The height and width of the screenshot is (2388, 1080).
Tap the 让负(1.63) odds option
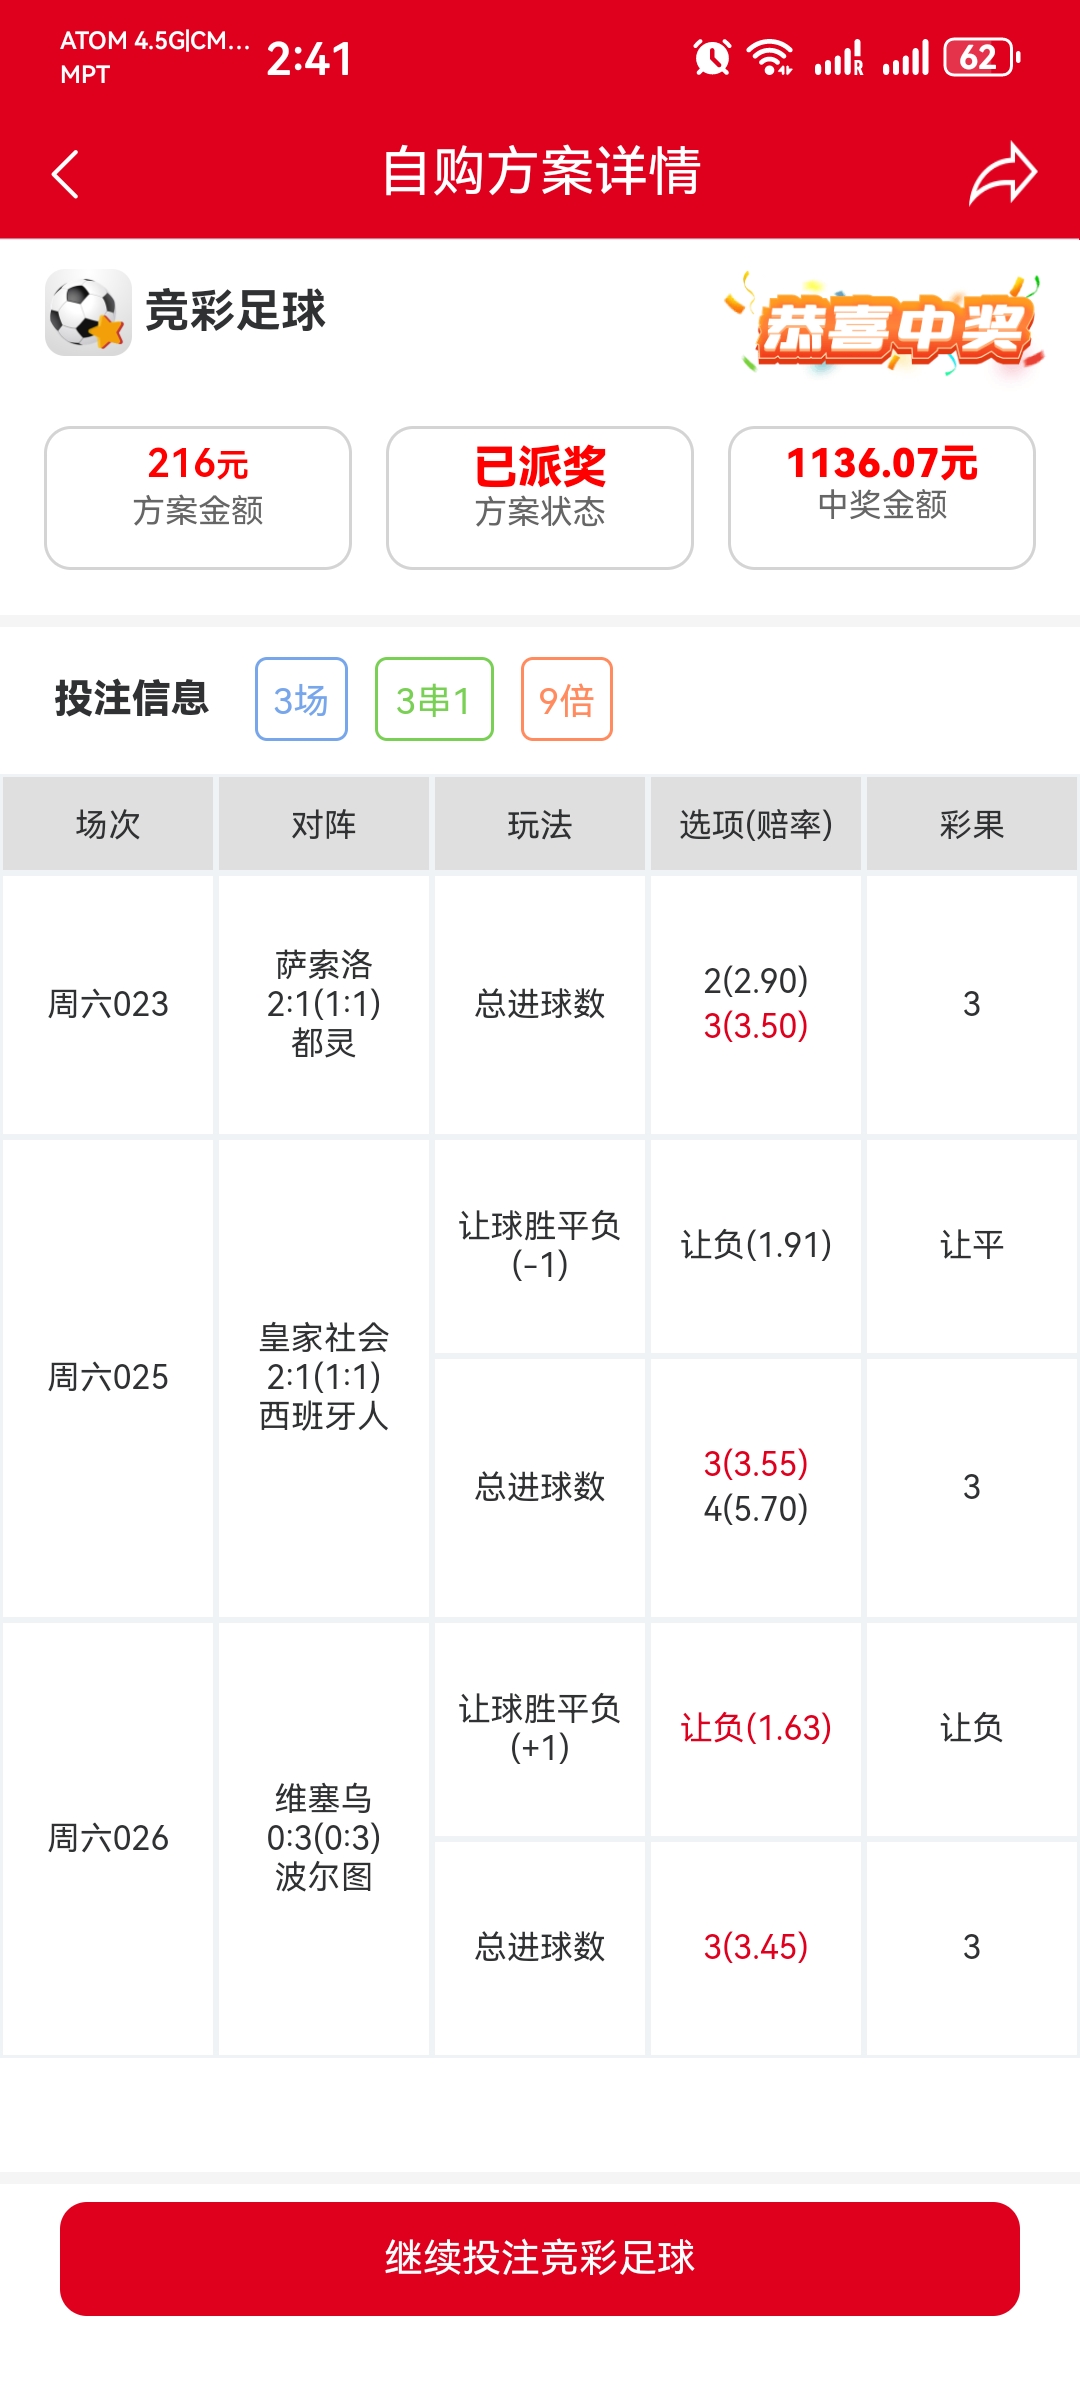point(756,1727)
